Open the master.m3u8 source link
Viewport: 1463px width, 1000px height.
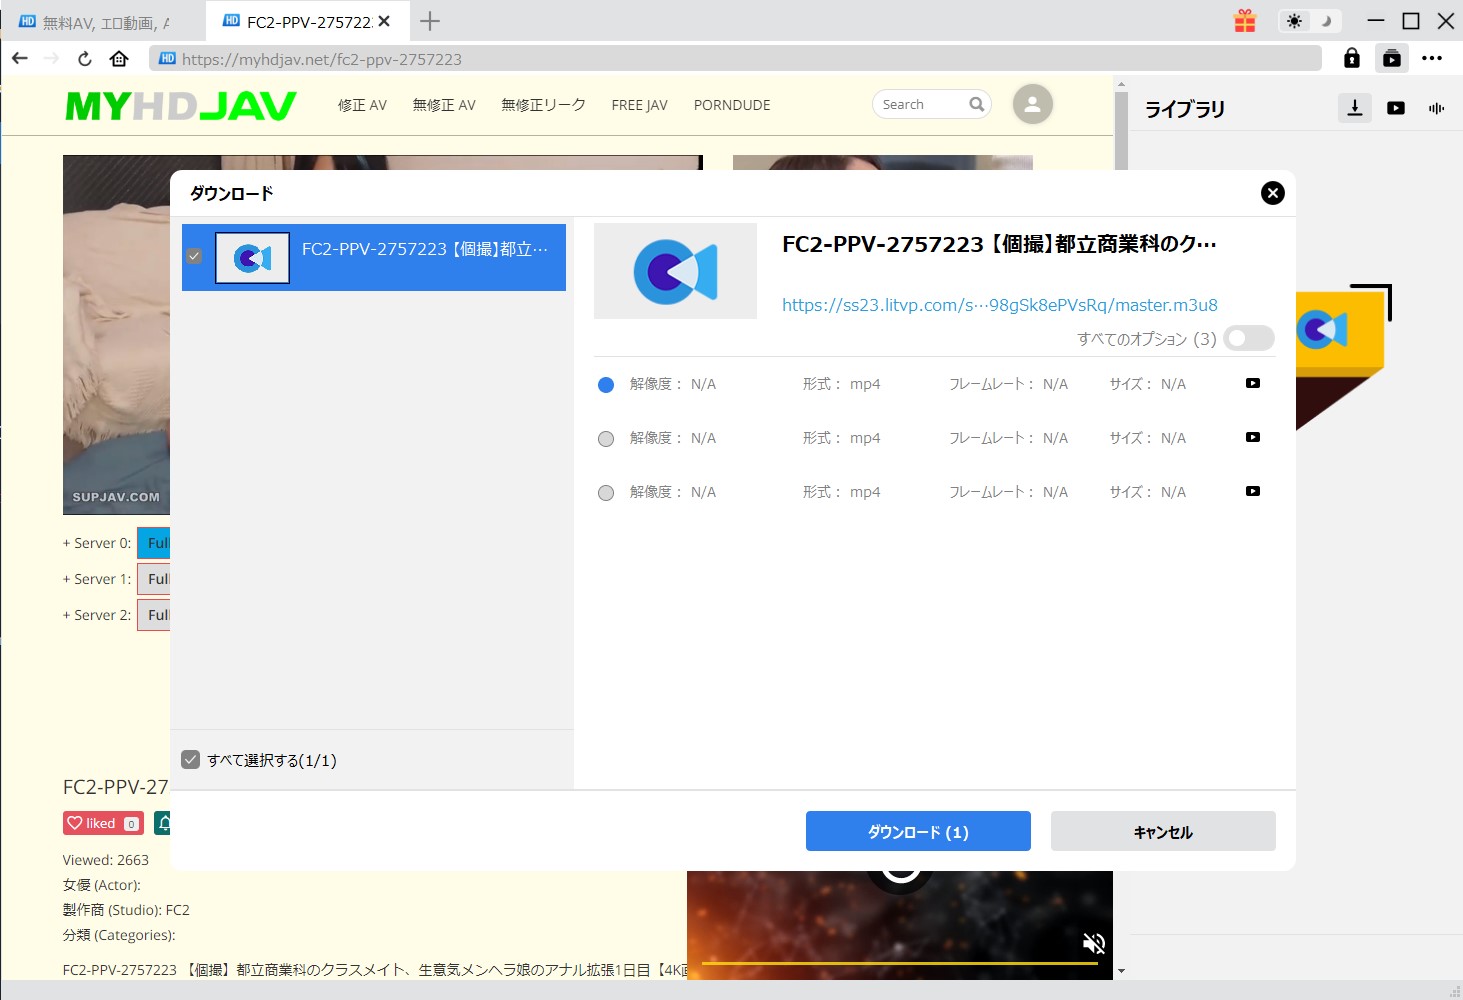1000,305
